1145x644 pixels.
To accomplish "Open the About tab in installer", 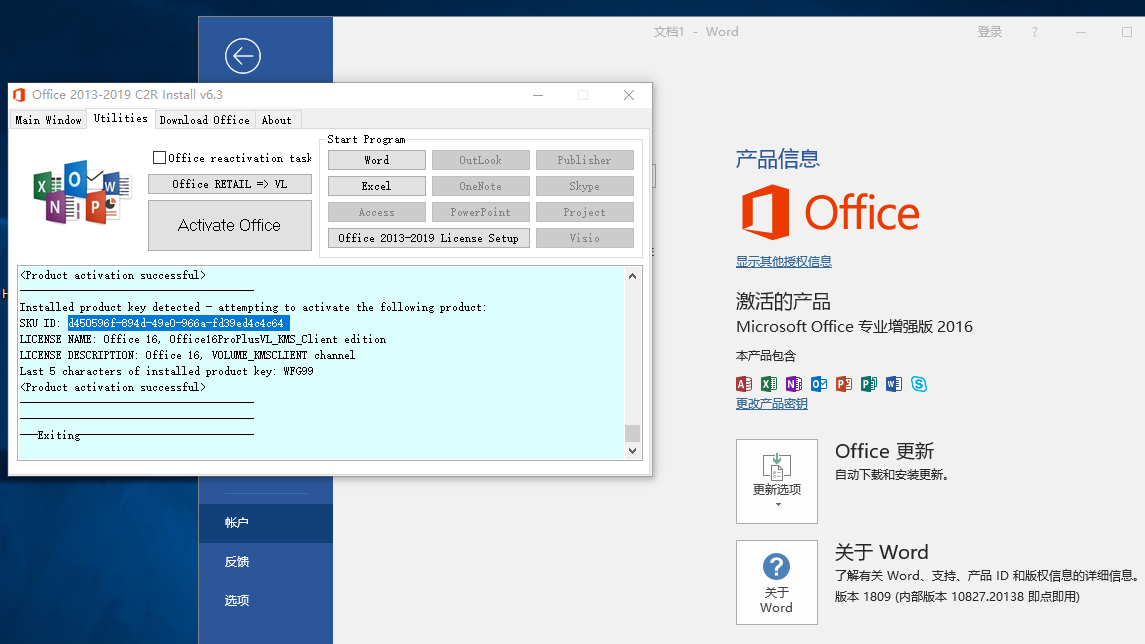I will 276,120.
